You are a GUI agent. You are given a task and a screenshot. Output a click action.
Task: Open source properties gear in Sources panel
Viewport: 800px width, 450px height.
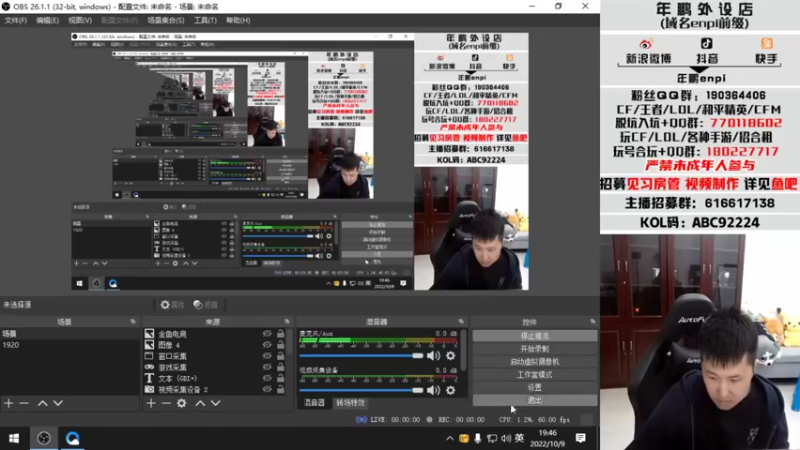(182, 403)
